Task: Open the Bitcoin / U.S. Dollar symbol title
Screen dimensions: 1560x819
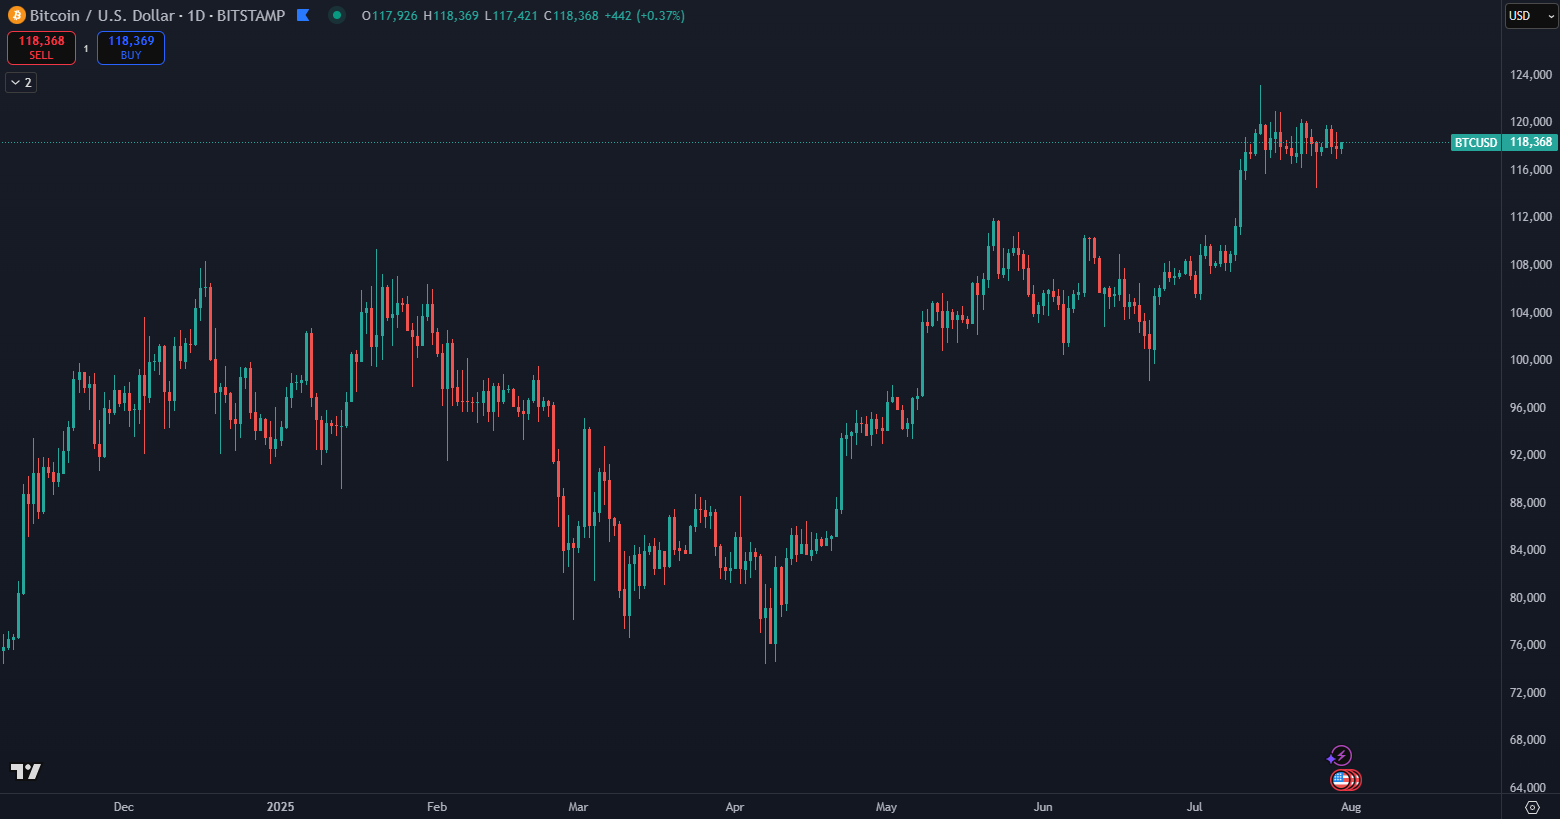Action: (x=157, y=15)
